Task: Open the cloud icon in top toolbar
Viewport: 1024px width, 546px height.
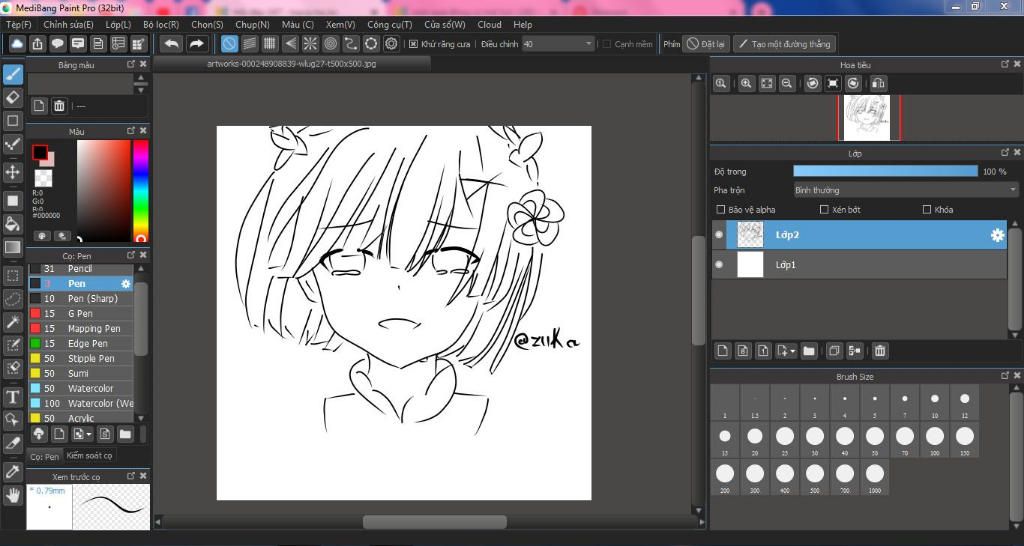Action: pyautogui.click(x=18, y=44)
